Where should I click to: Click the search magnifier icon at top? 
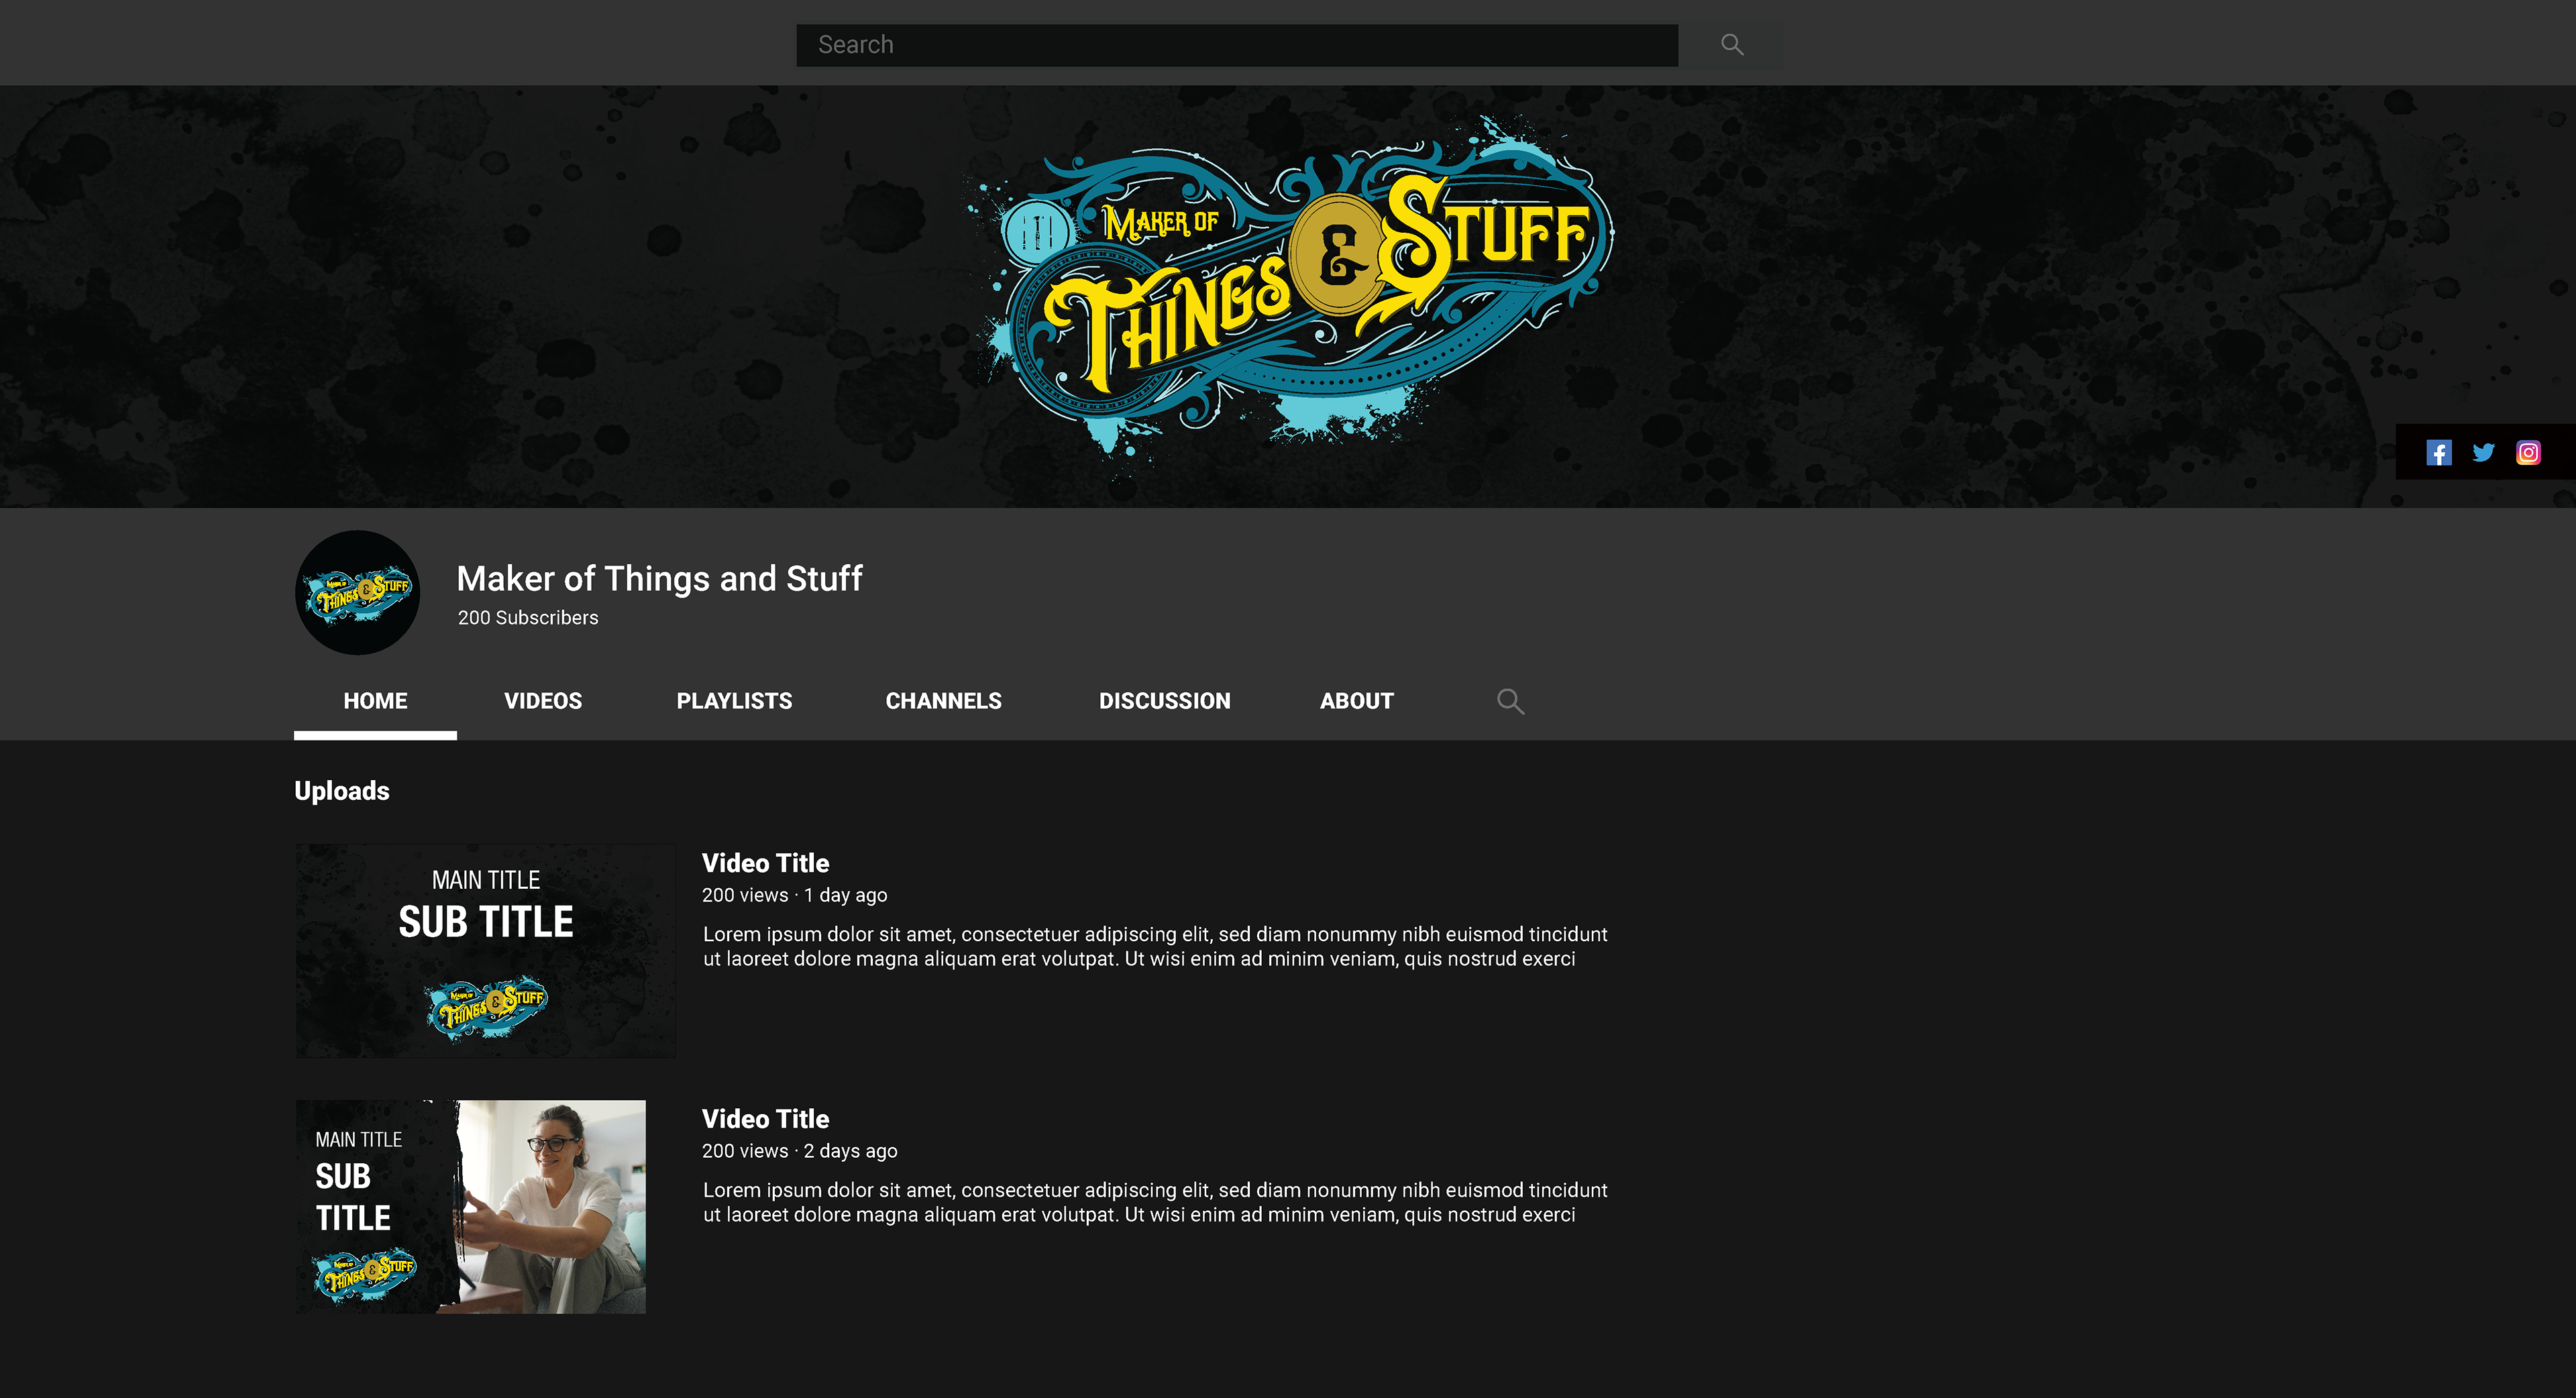click(x=1732, y=45)
